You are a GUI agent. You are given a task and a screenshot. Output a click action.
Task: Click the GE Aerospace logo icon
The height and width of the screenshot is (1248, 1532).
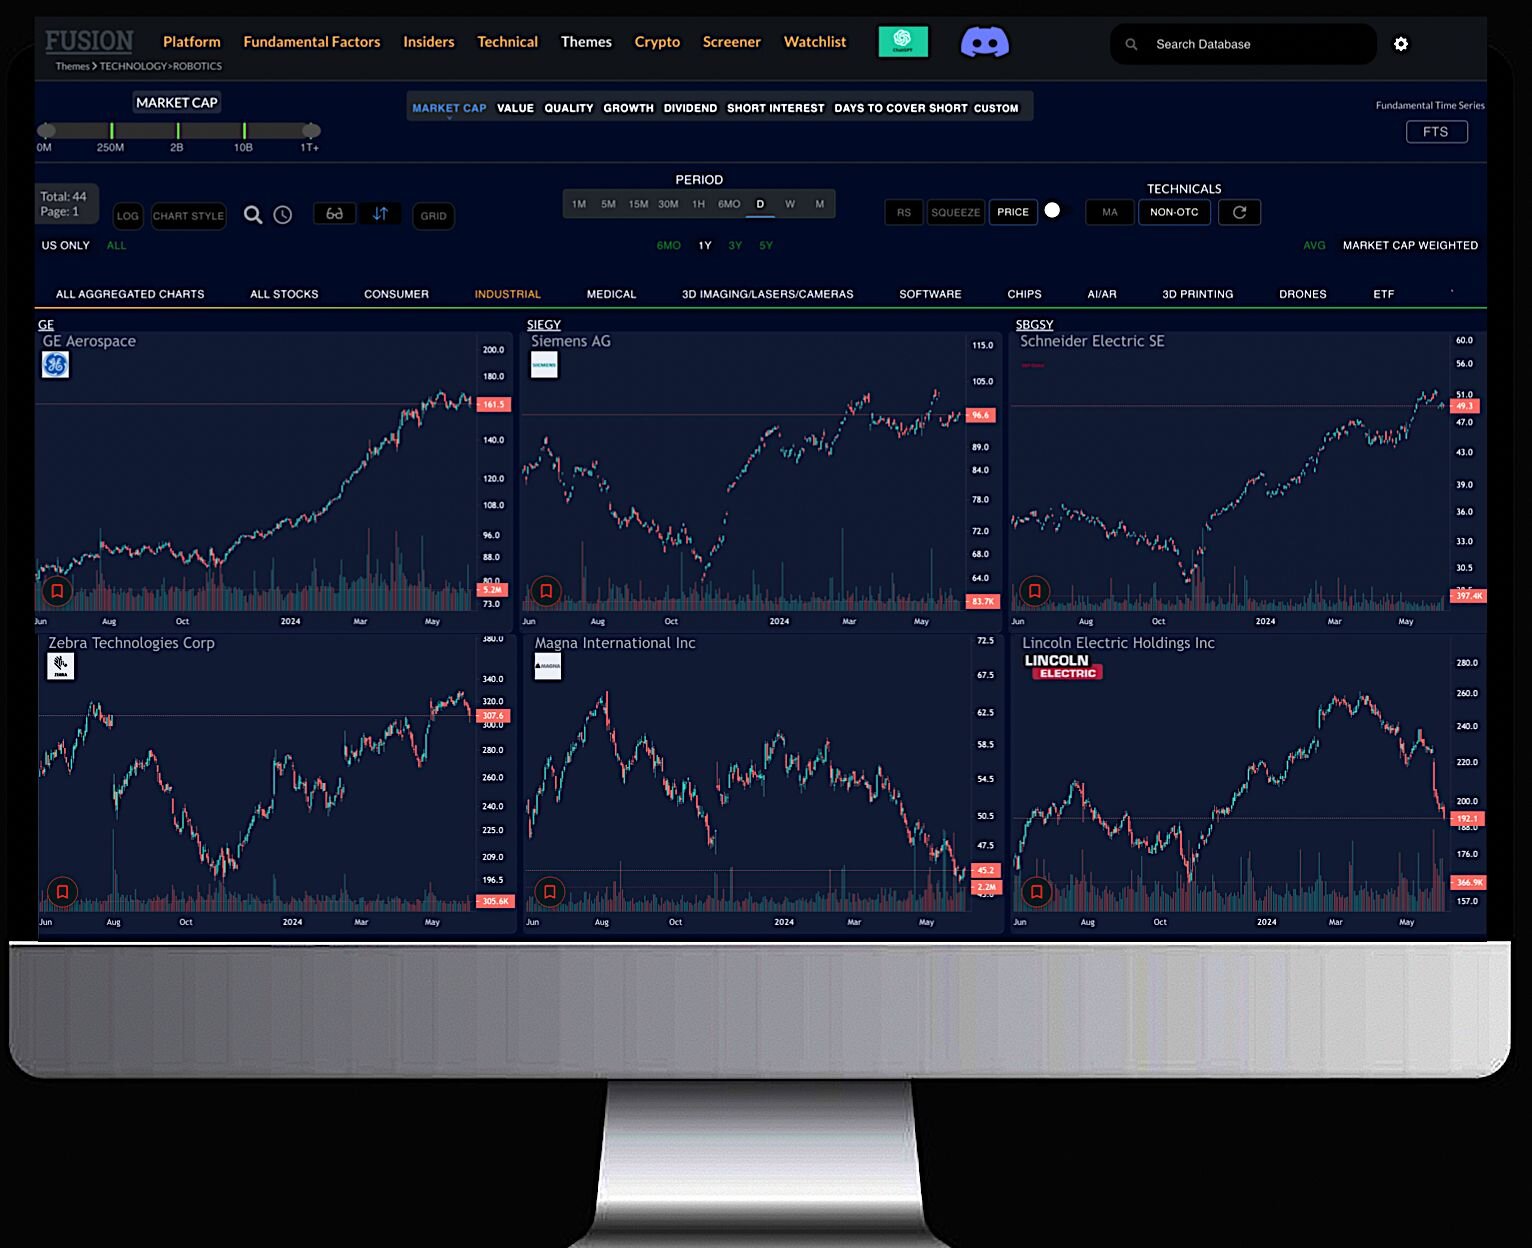coord(56,365)
